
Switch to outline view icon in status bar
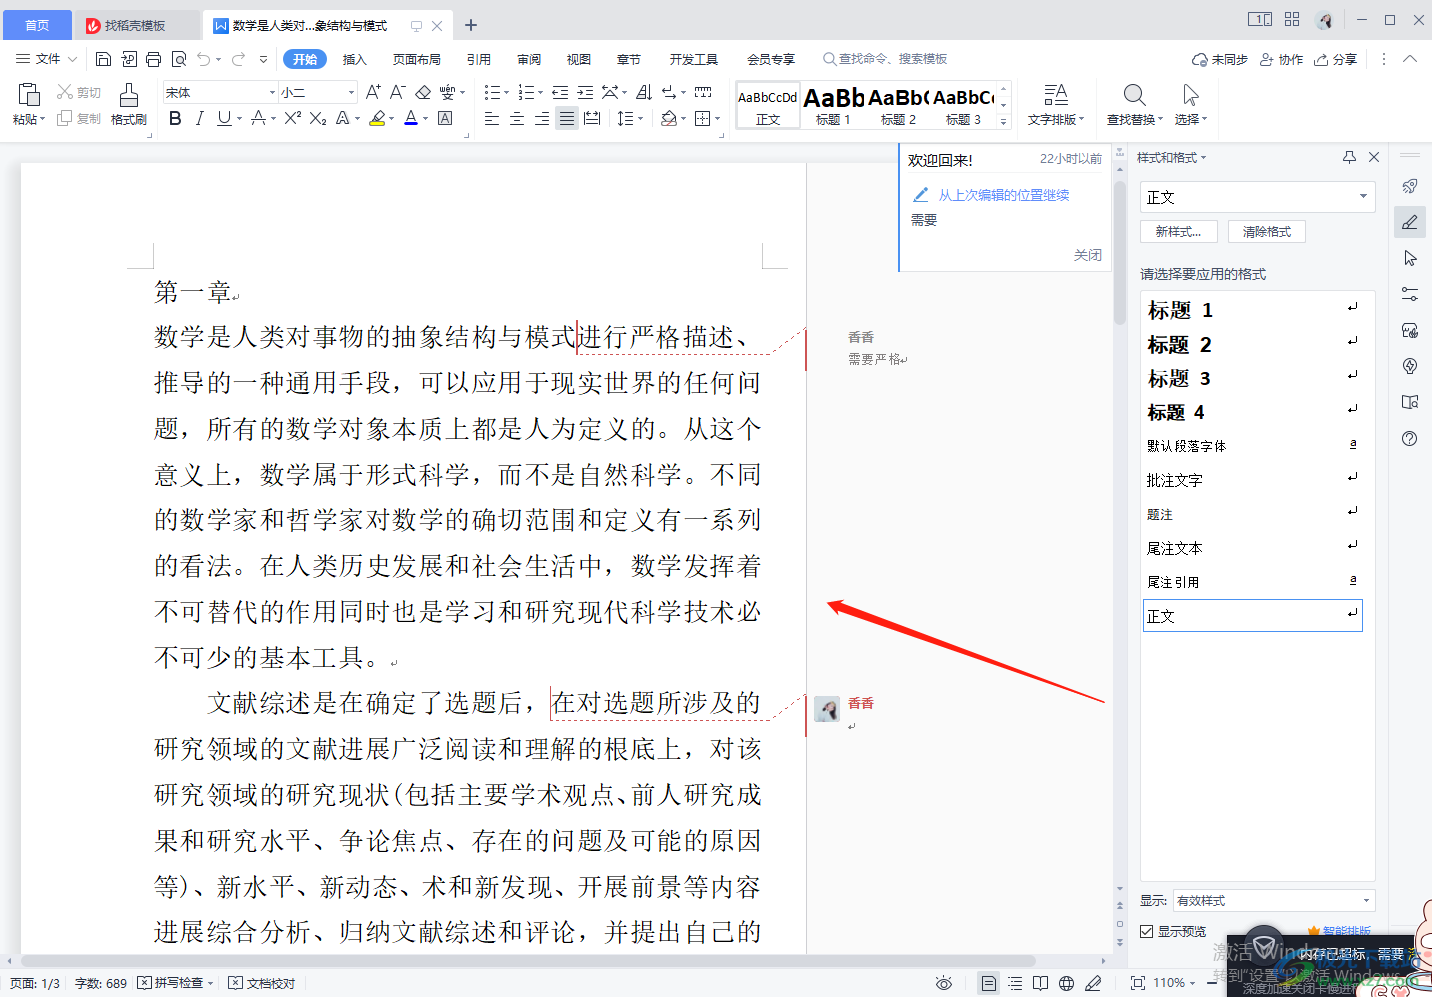click(x=1015, y=983)
